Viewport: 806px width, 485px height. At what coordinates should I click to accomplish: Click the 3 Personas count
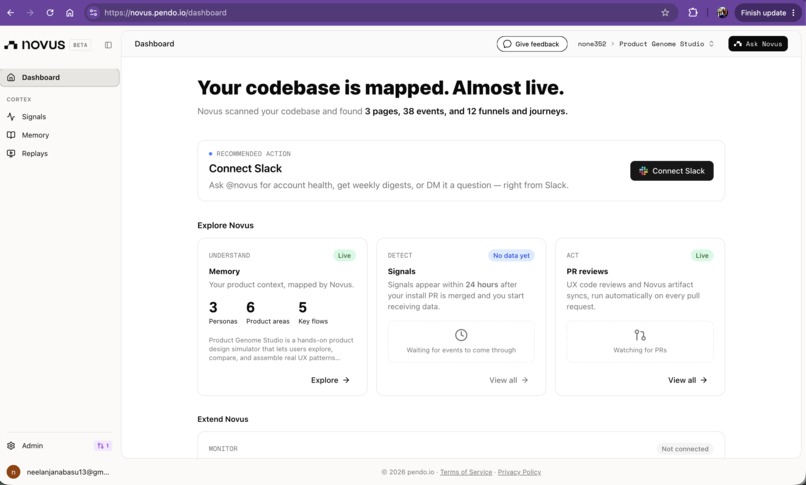pyautogui.click(x=223, y=313)
